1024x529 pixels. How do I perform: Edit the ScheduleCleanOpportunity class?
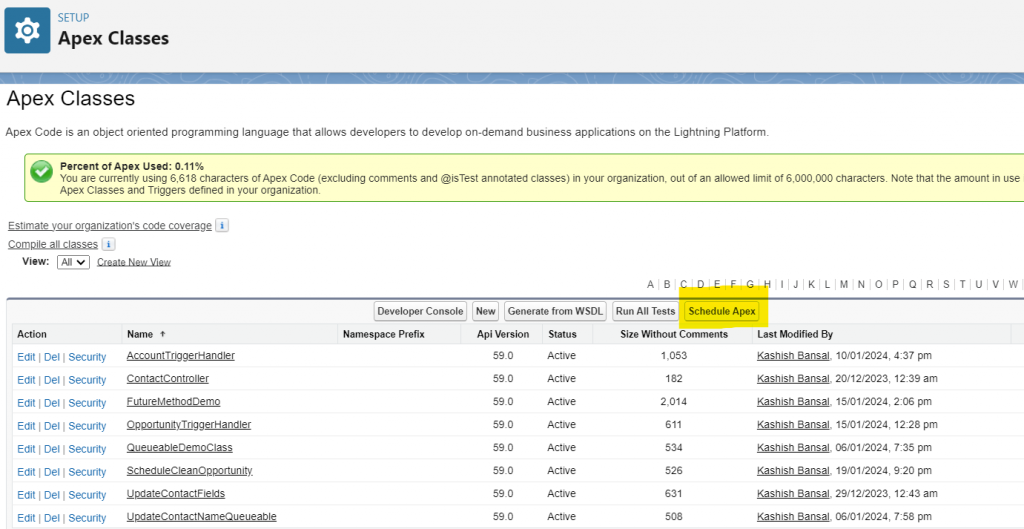pyautogui.click(x=26, y=472)
